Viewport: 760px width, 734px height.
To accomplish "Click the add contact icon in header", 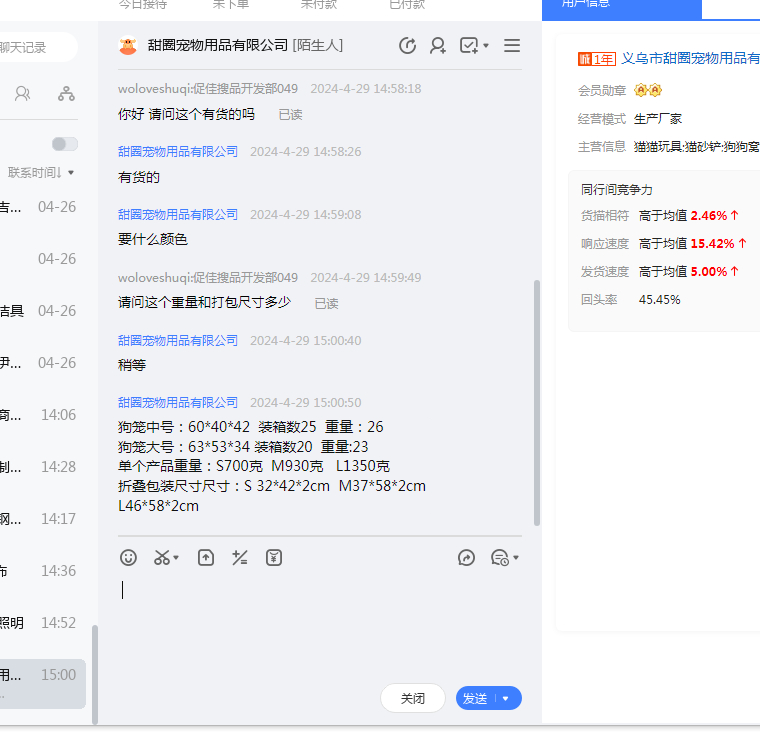I will click(x=438, y=46).
